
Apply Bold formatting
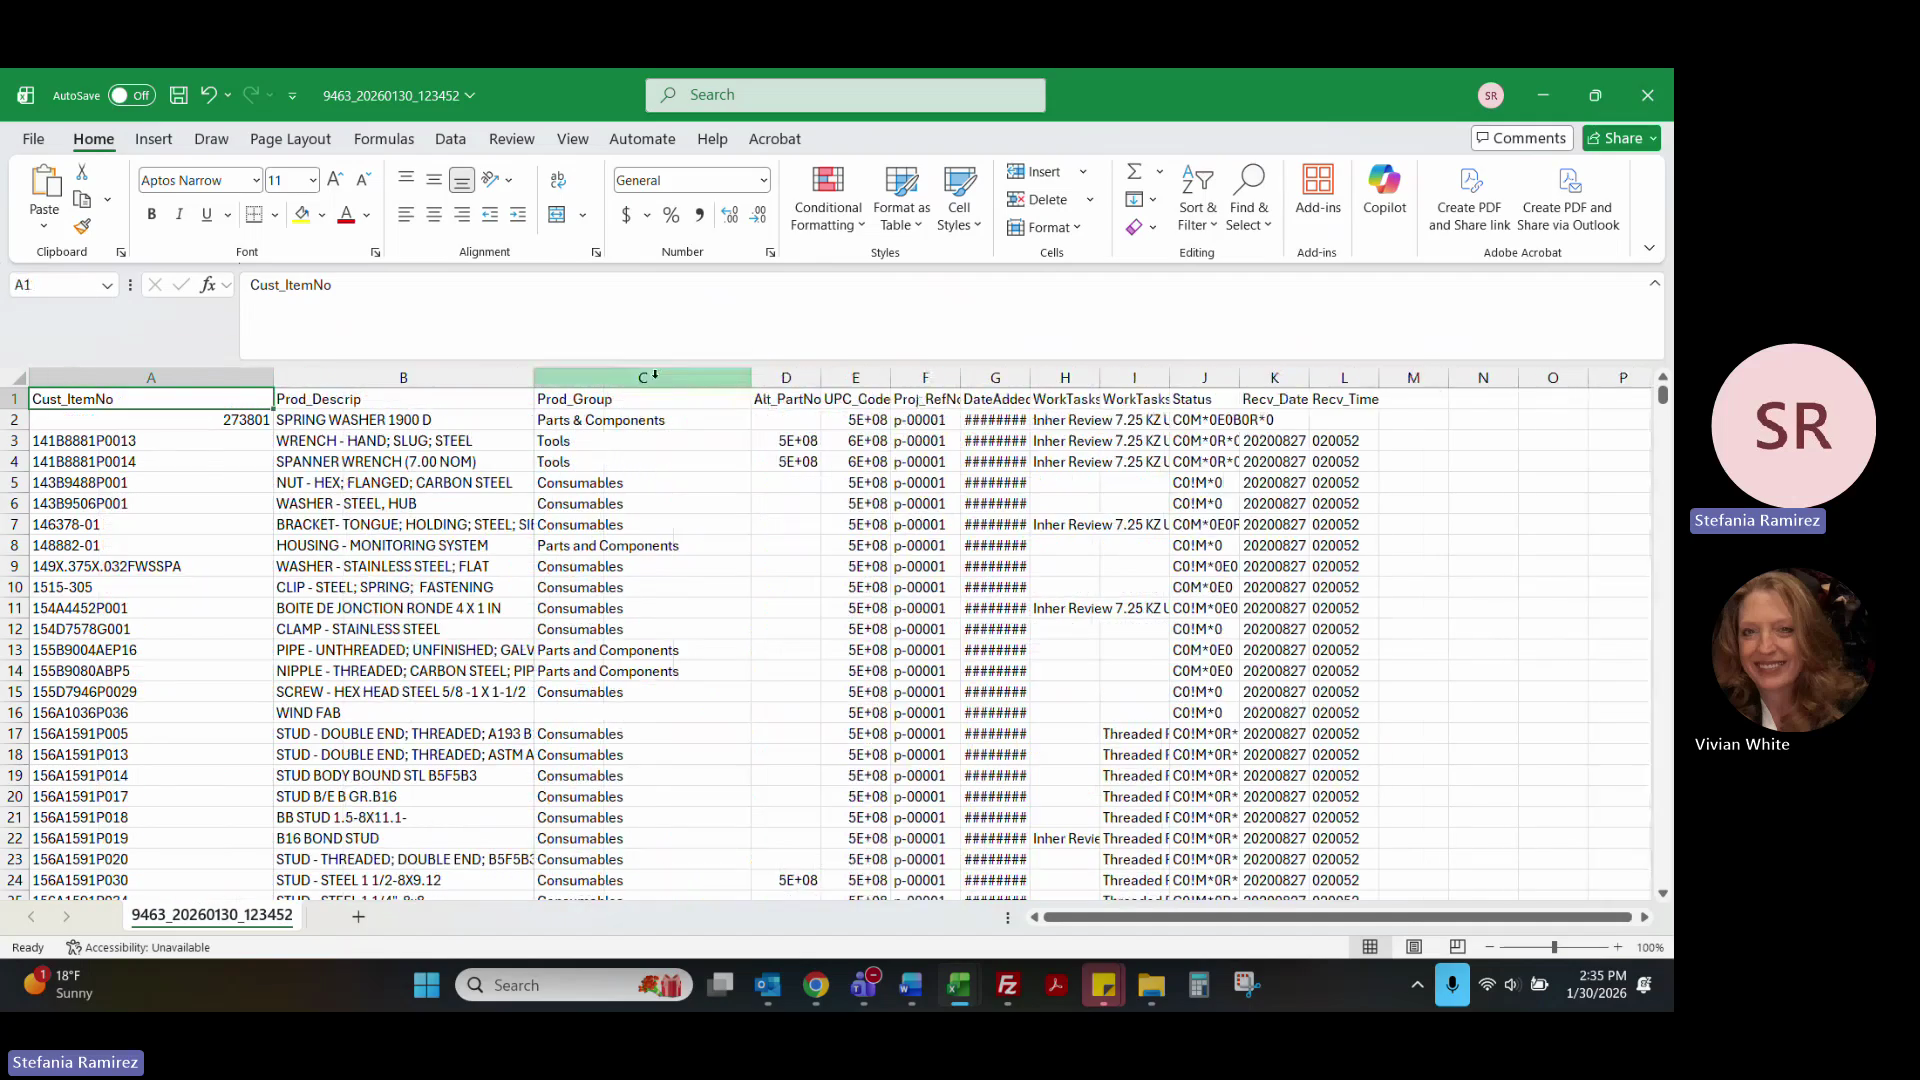[152, 214]
